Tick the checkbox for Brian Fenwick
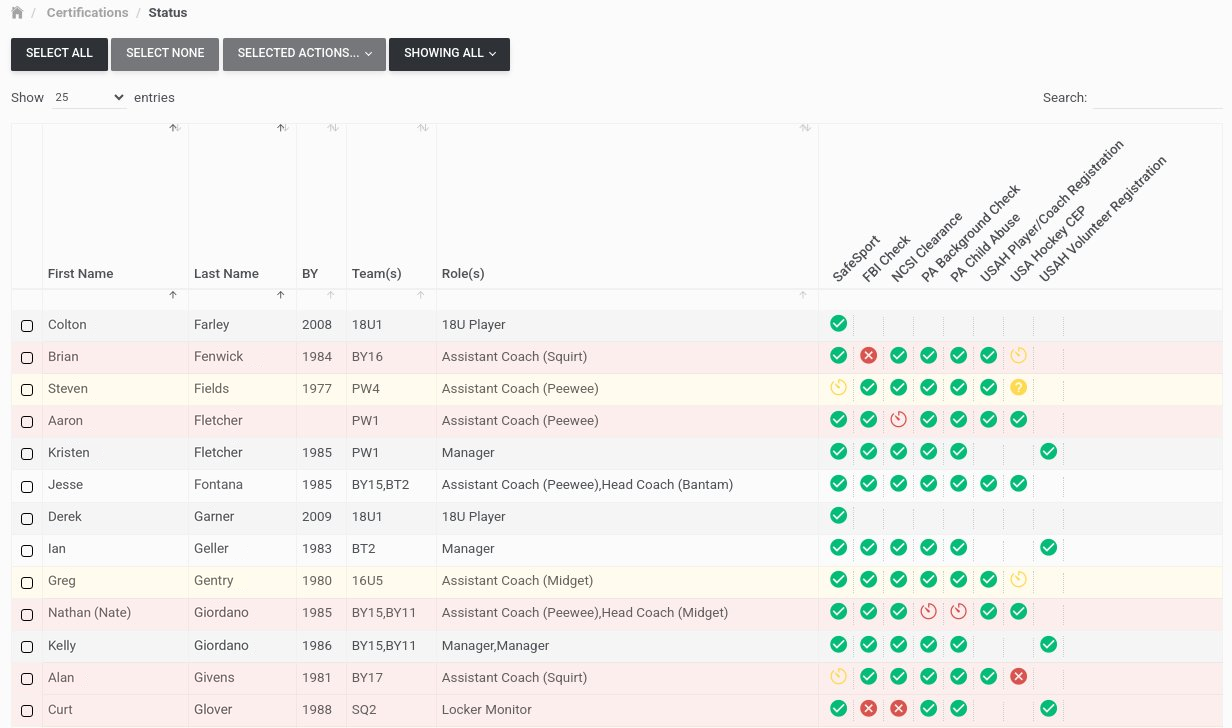This screenshot has height=728, width=1232. (27, 358)
